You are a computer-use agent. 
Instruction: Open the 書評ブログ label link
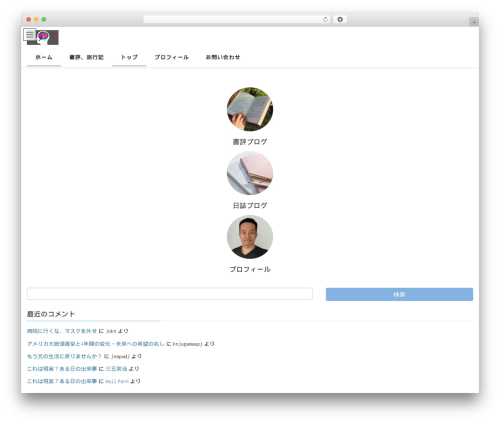point(250,142)
